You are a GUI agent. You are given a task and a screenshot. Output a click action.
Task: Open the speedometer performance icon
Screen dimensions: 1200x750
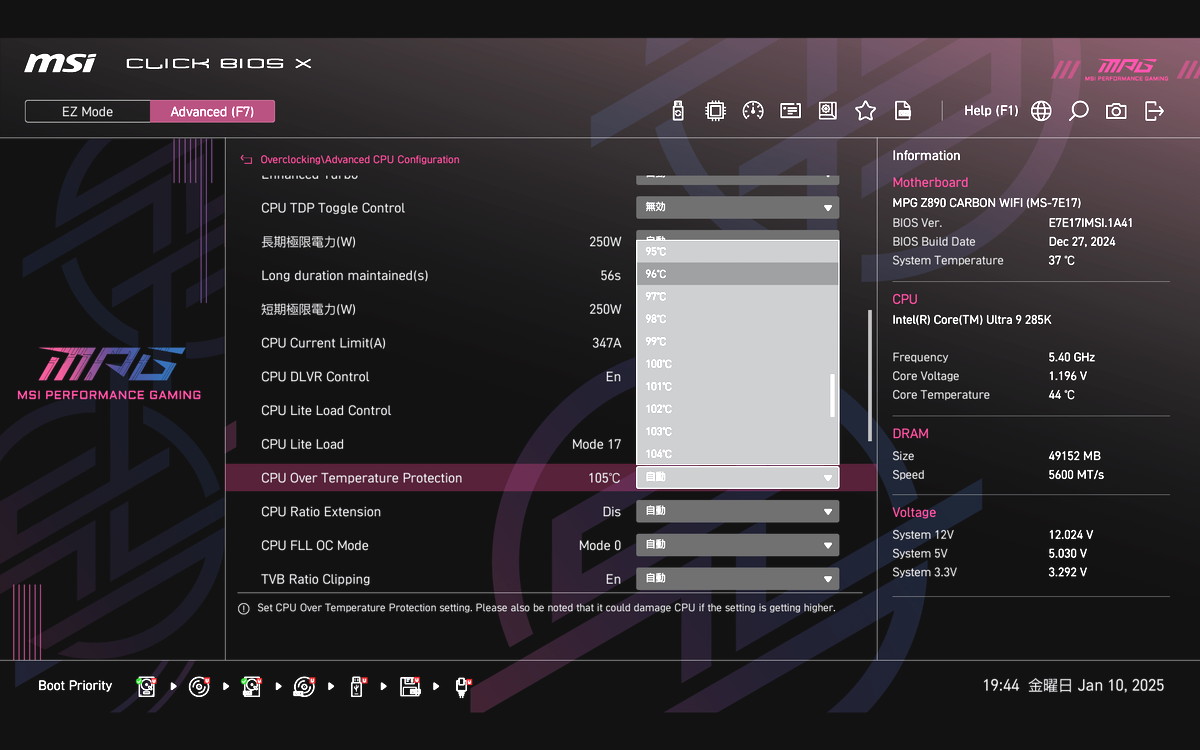coord(753,111)
